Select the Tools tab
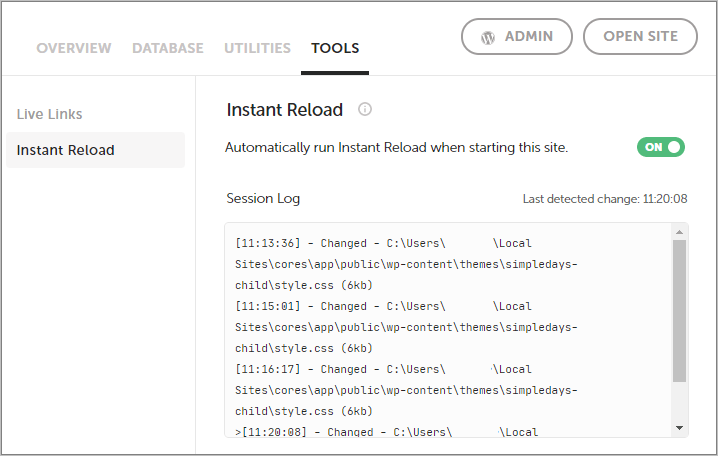 [x=335, y=48]
